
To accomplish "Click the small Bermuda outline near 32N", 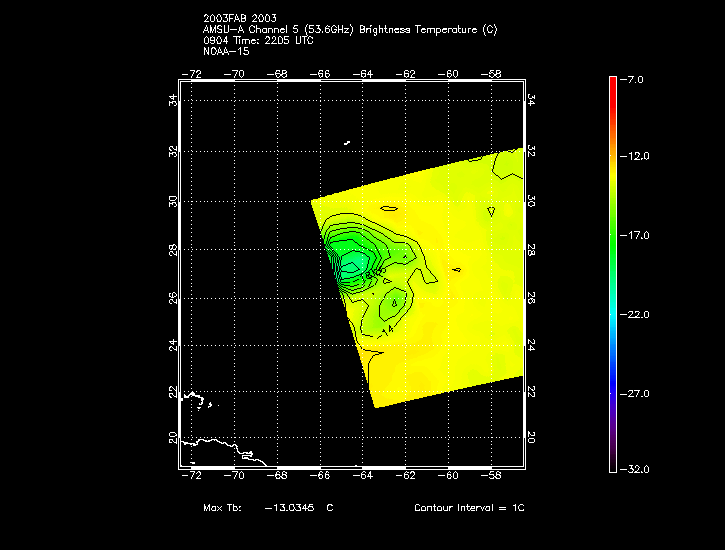I will 346,143.
